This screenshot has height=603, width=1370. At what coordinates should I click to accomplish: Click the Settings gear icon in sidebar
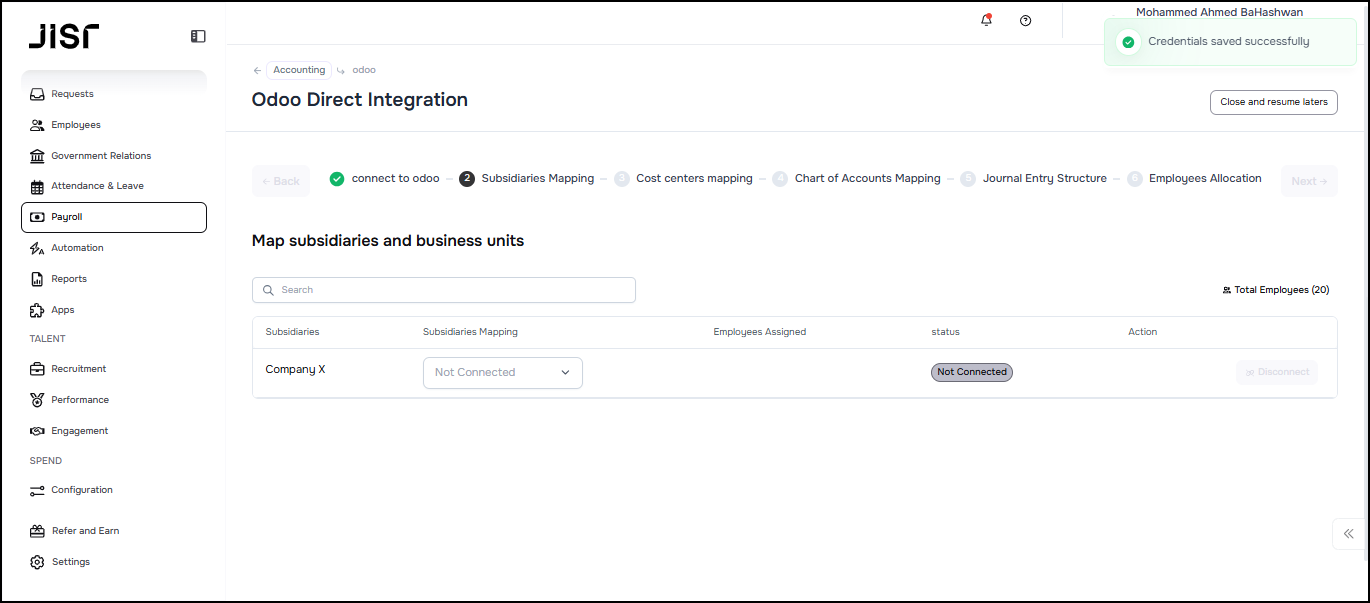[37, 562]
